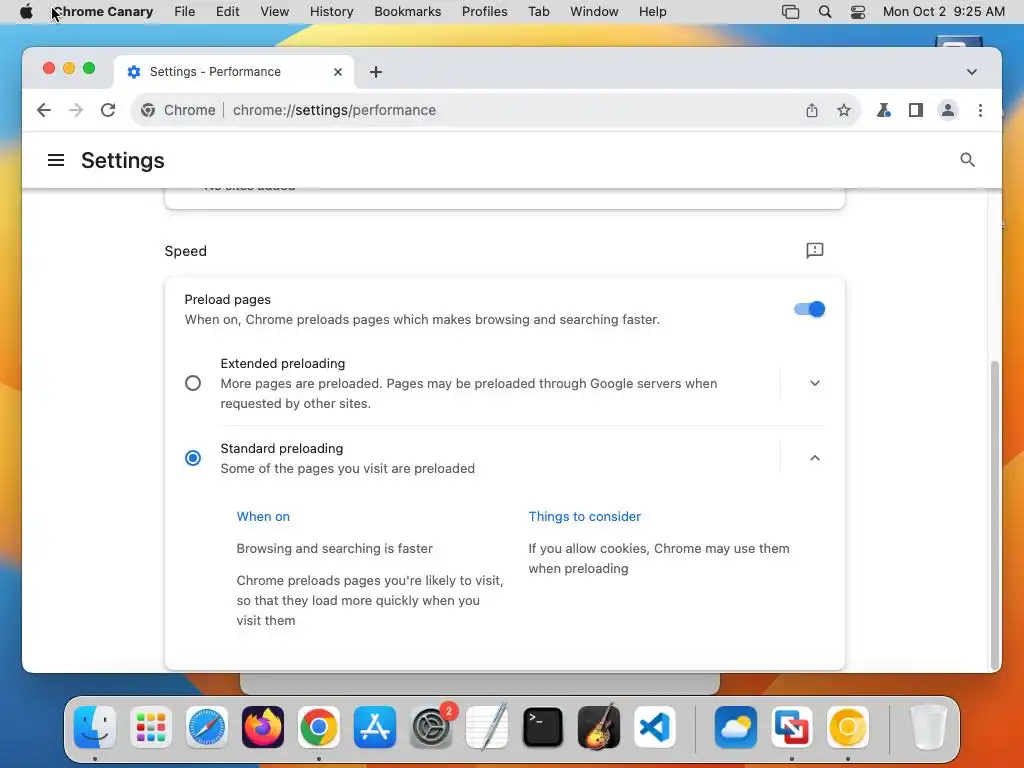Viewport: 1024px width, 768px height.
Task: Open the Chrome Canary app menu
Action: point(103,12)
